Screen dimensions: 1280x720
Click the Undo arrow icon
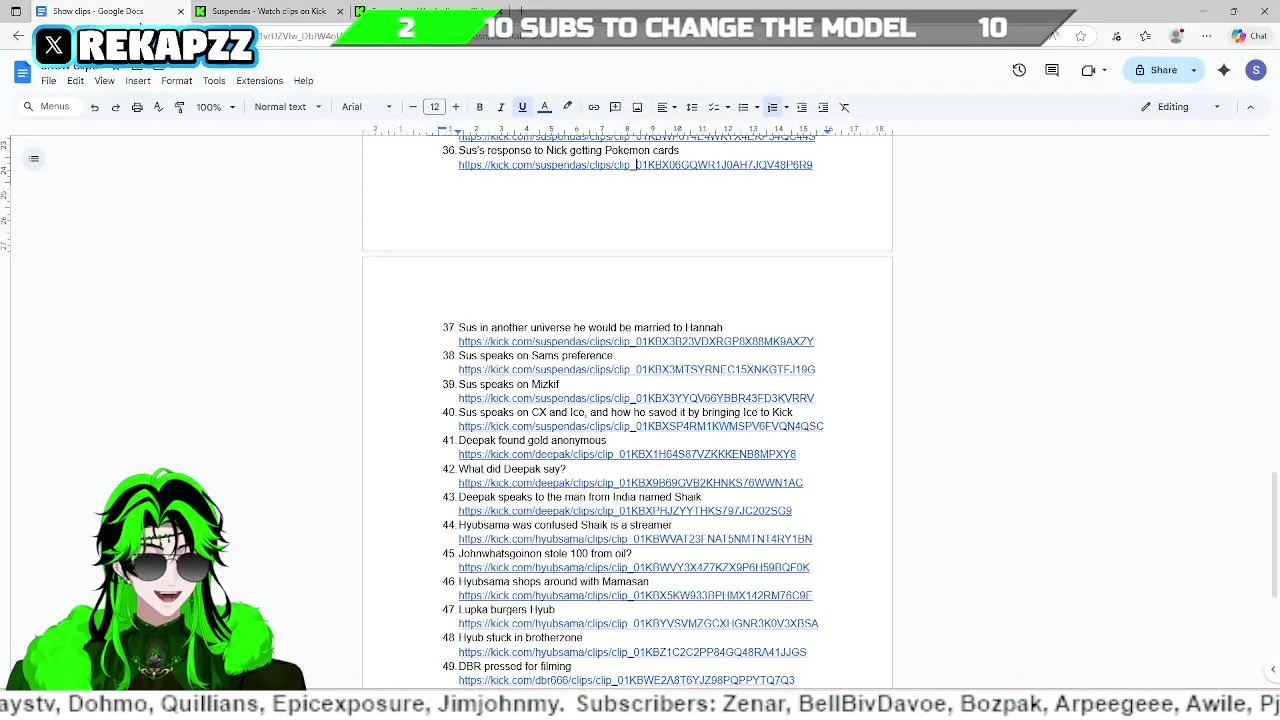click(94, 107)
